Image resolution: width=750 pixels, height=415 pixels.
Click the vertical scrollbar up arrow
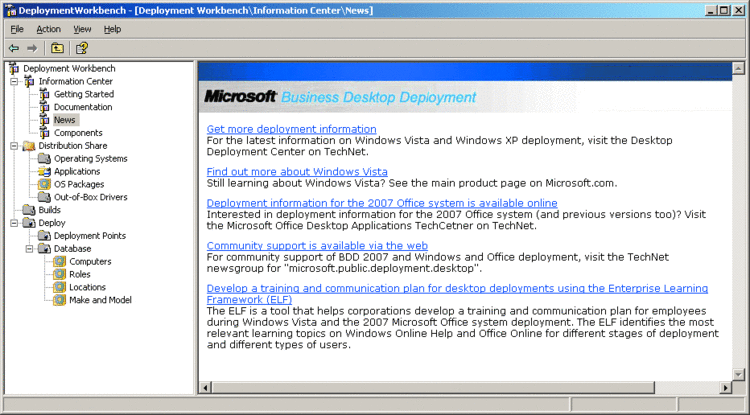point(739,68)
